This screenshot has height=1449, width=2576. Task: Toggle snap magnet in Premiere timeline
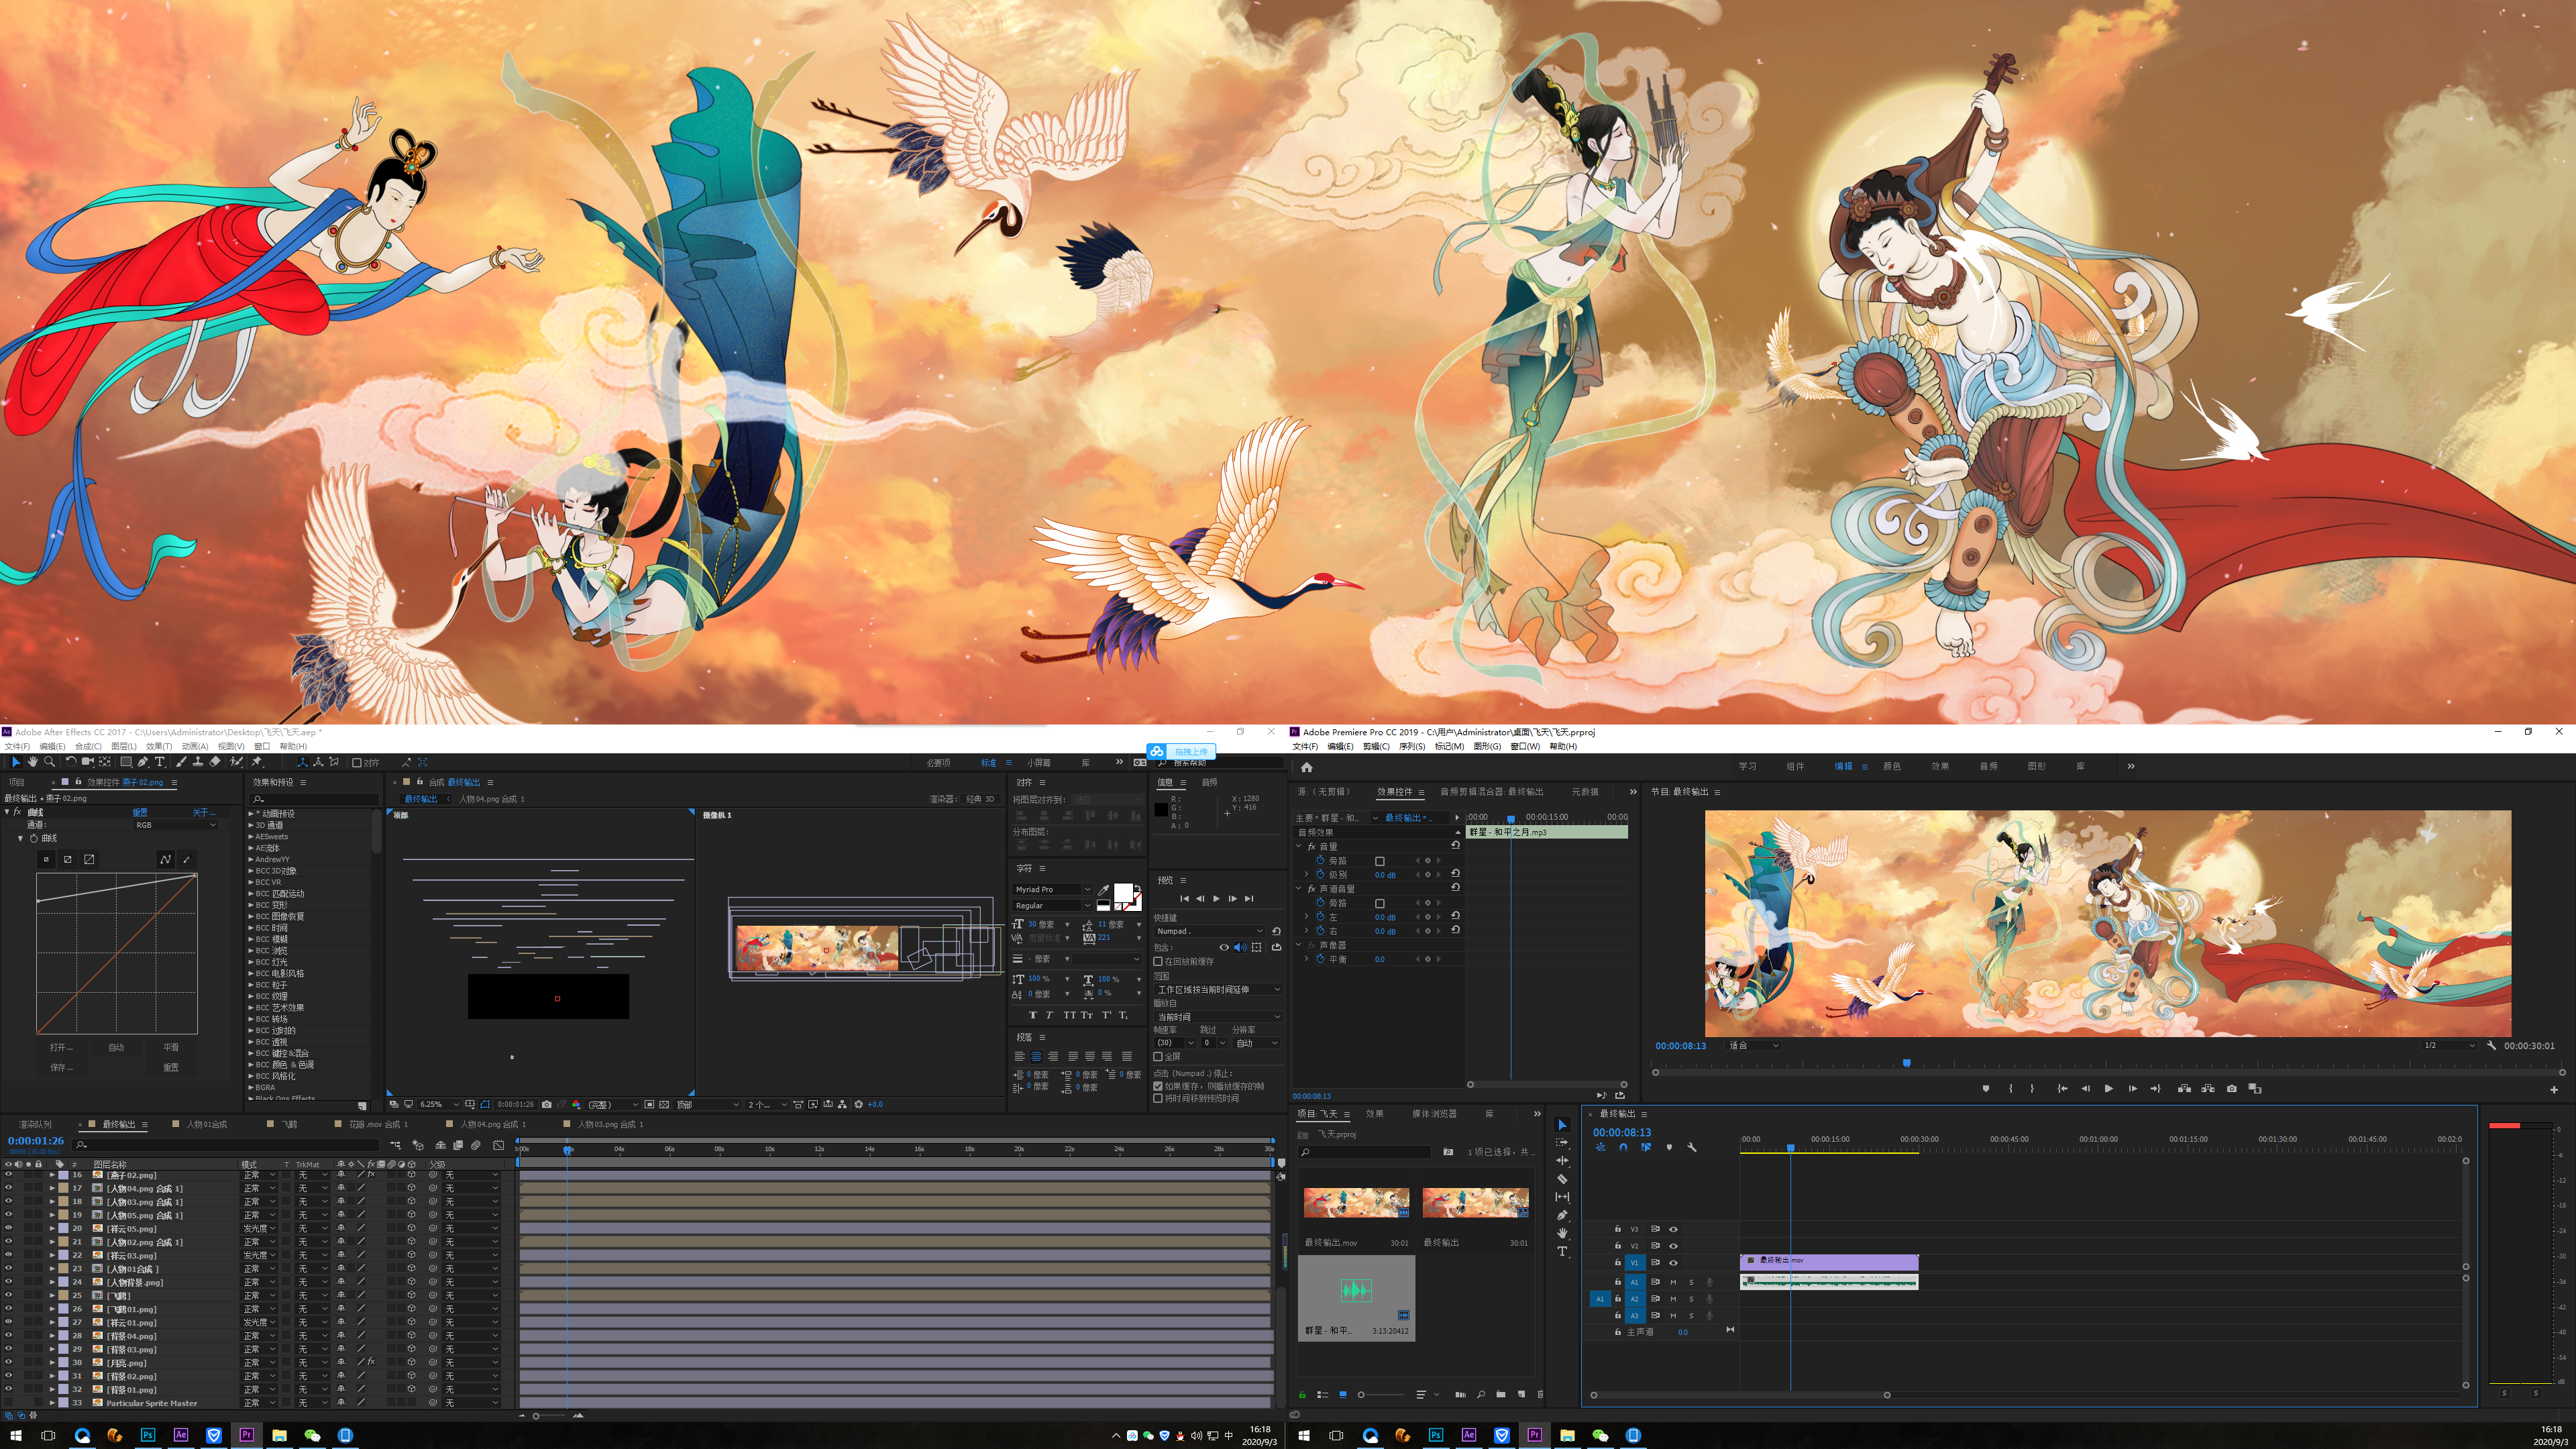tap(1623, 1148)
